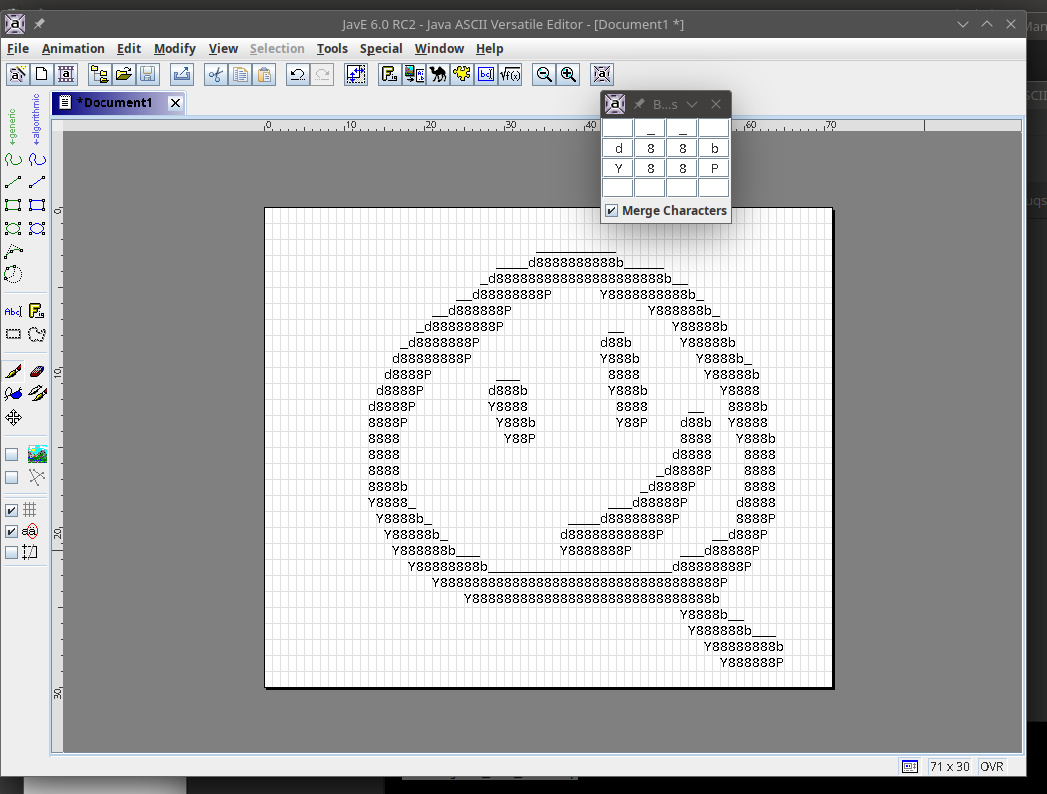Save document with floppy disk icon

point(148,74)
